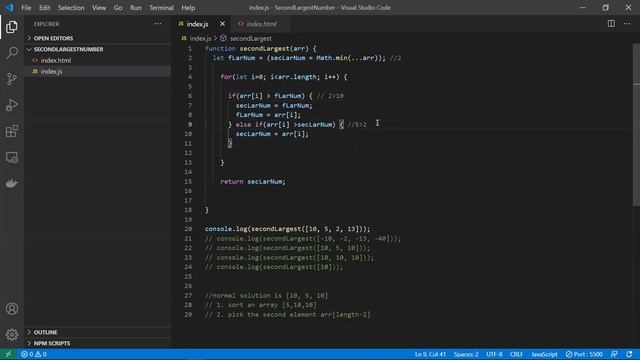Viewport: 640px width, 360px height.
Task: Click the Split Editor Right icon
Action: coord(611,24)
